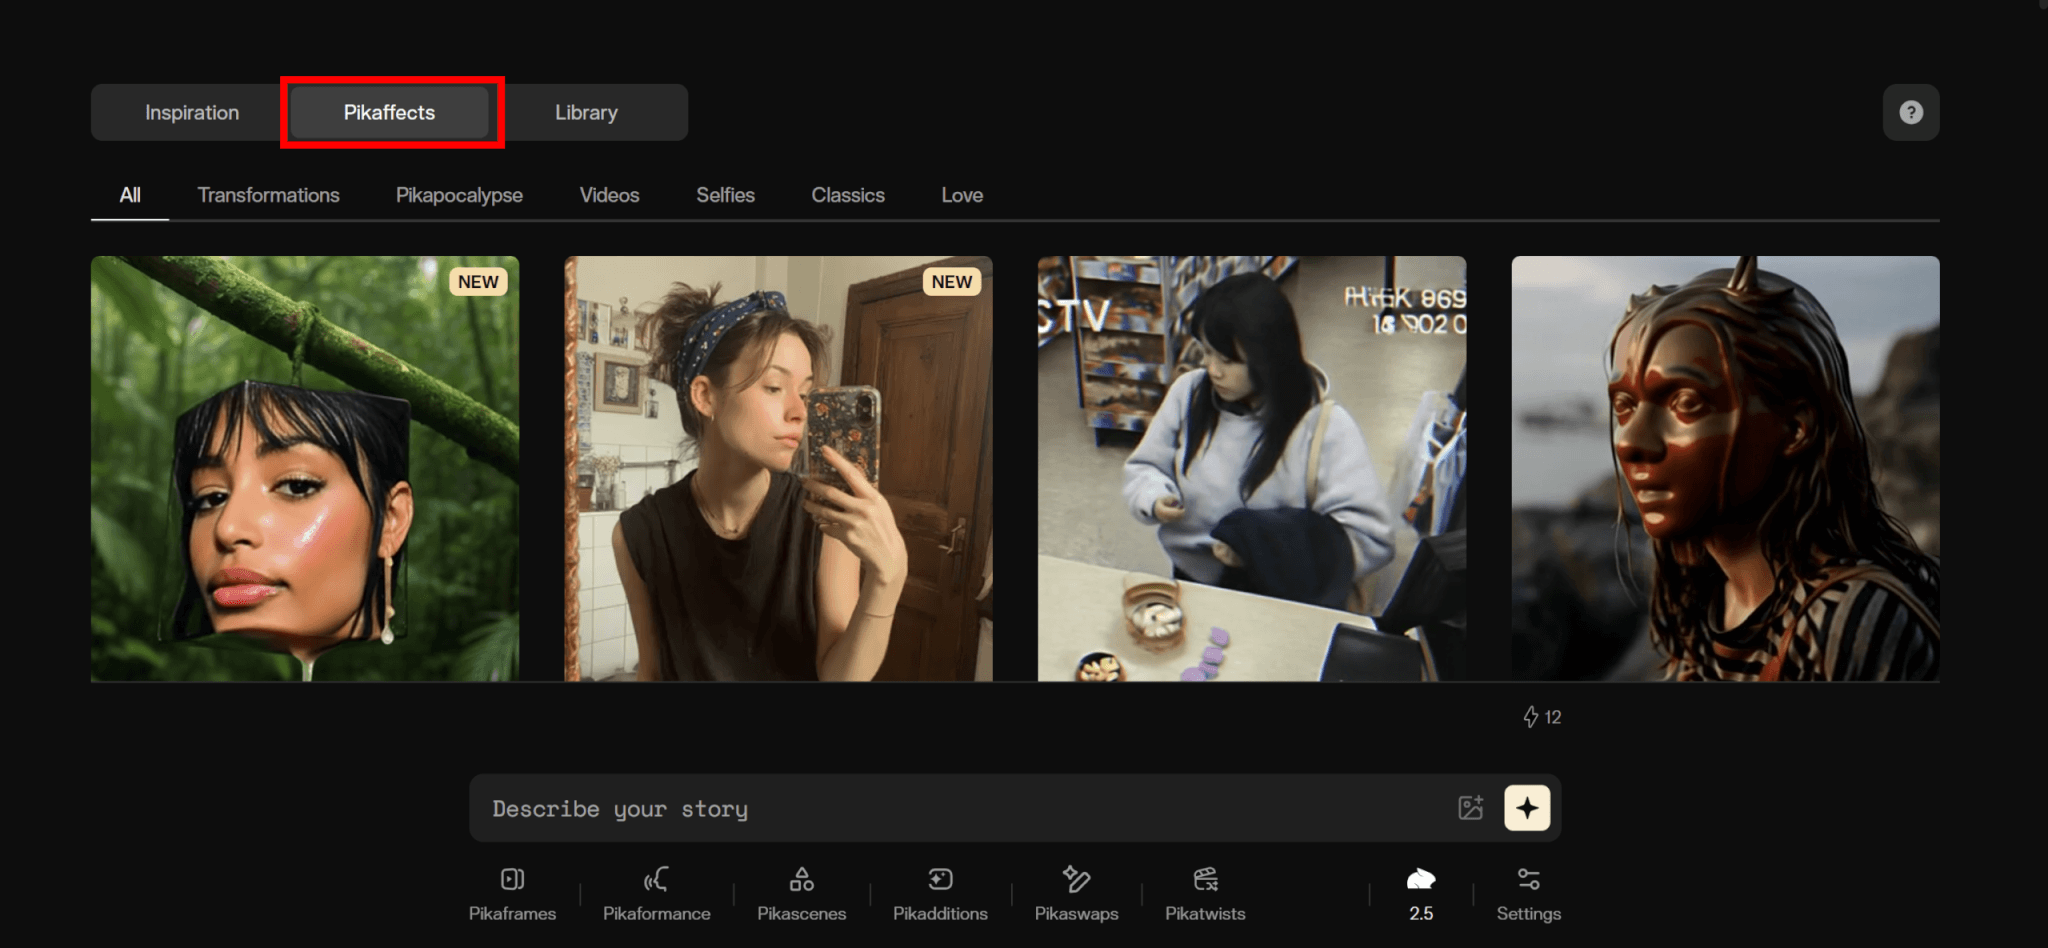
Task: Open the jungle face cube effect thumbnail
Action: pyautogui.click(x=305, y=469)
